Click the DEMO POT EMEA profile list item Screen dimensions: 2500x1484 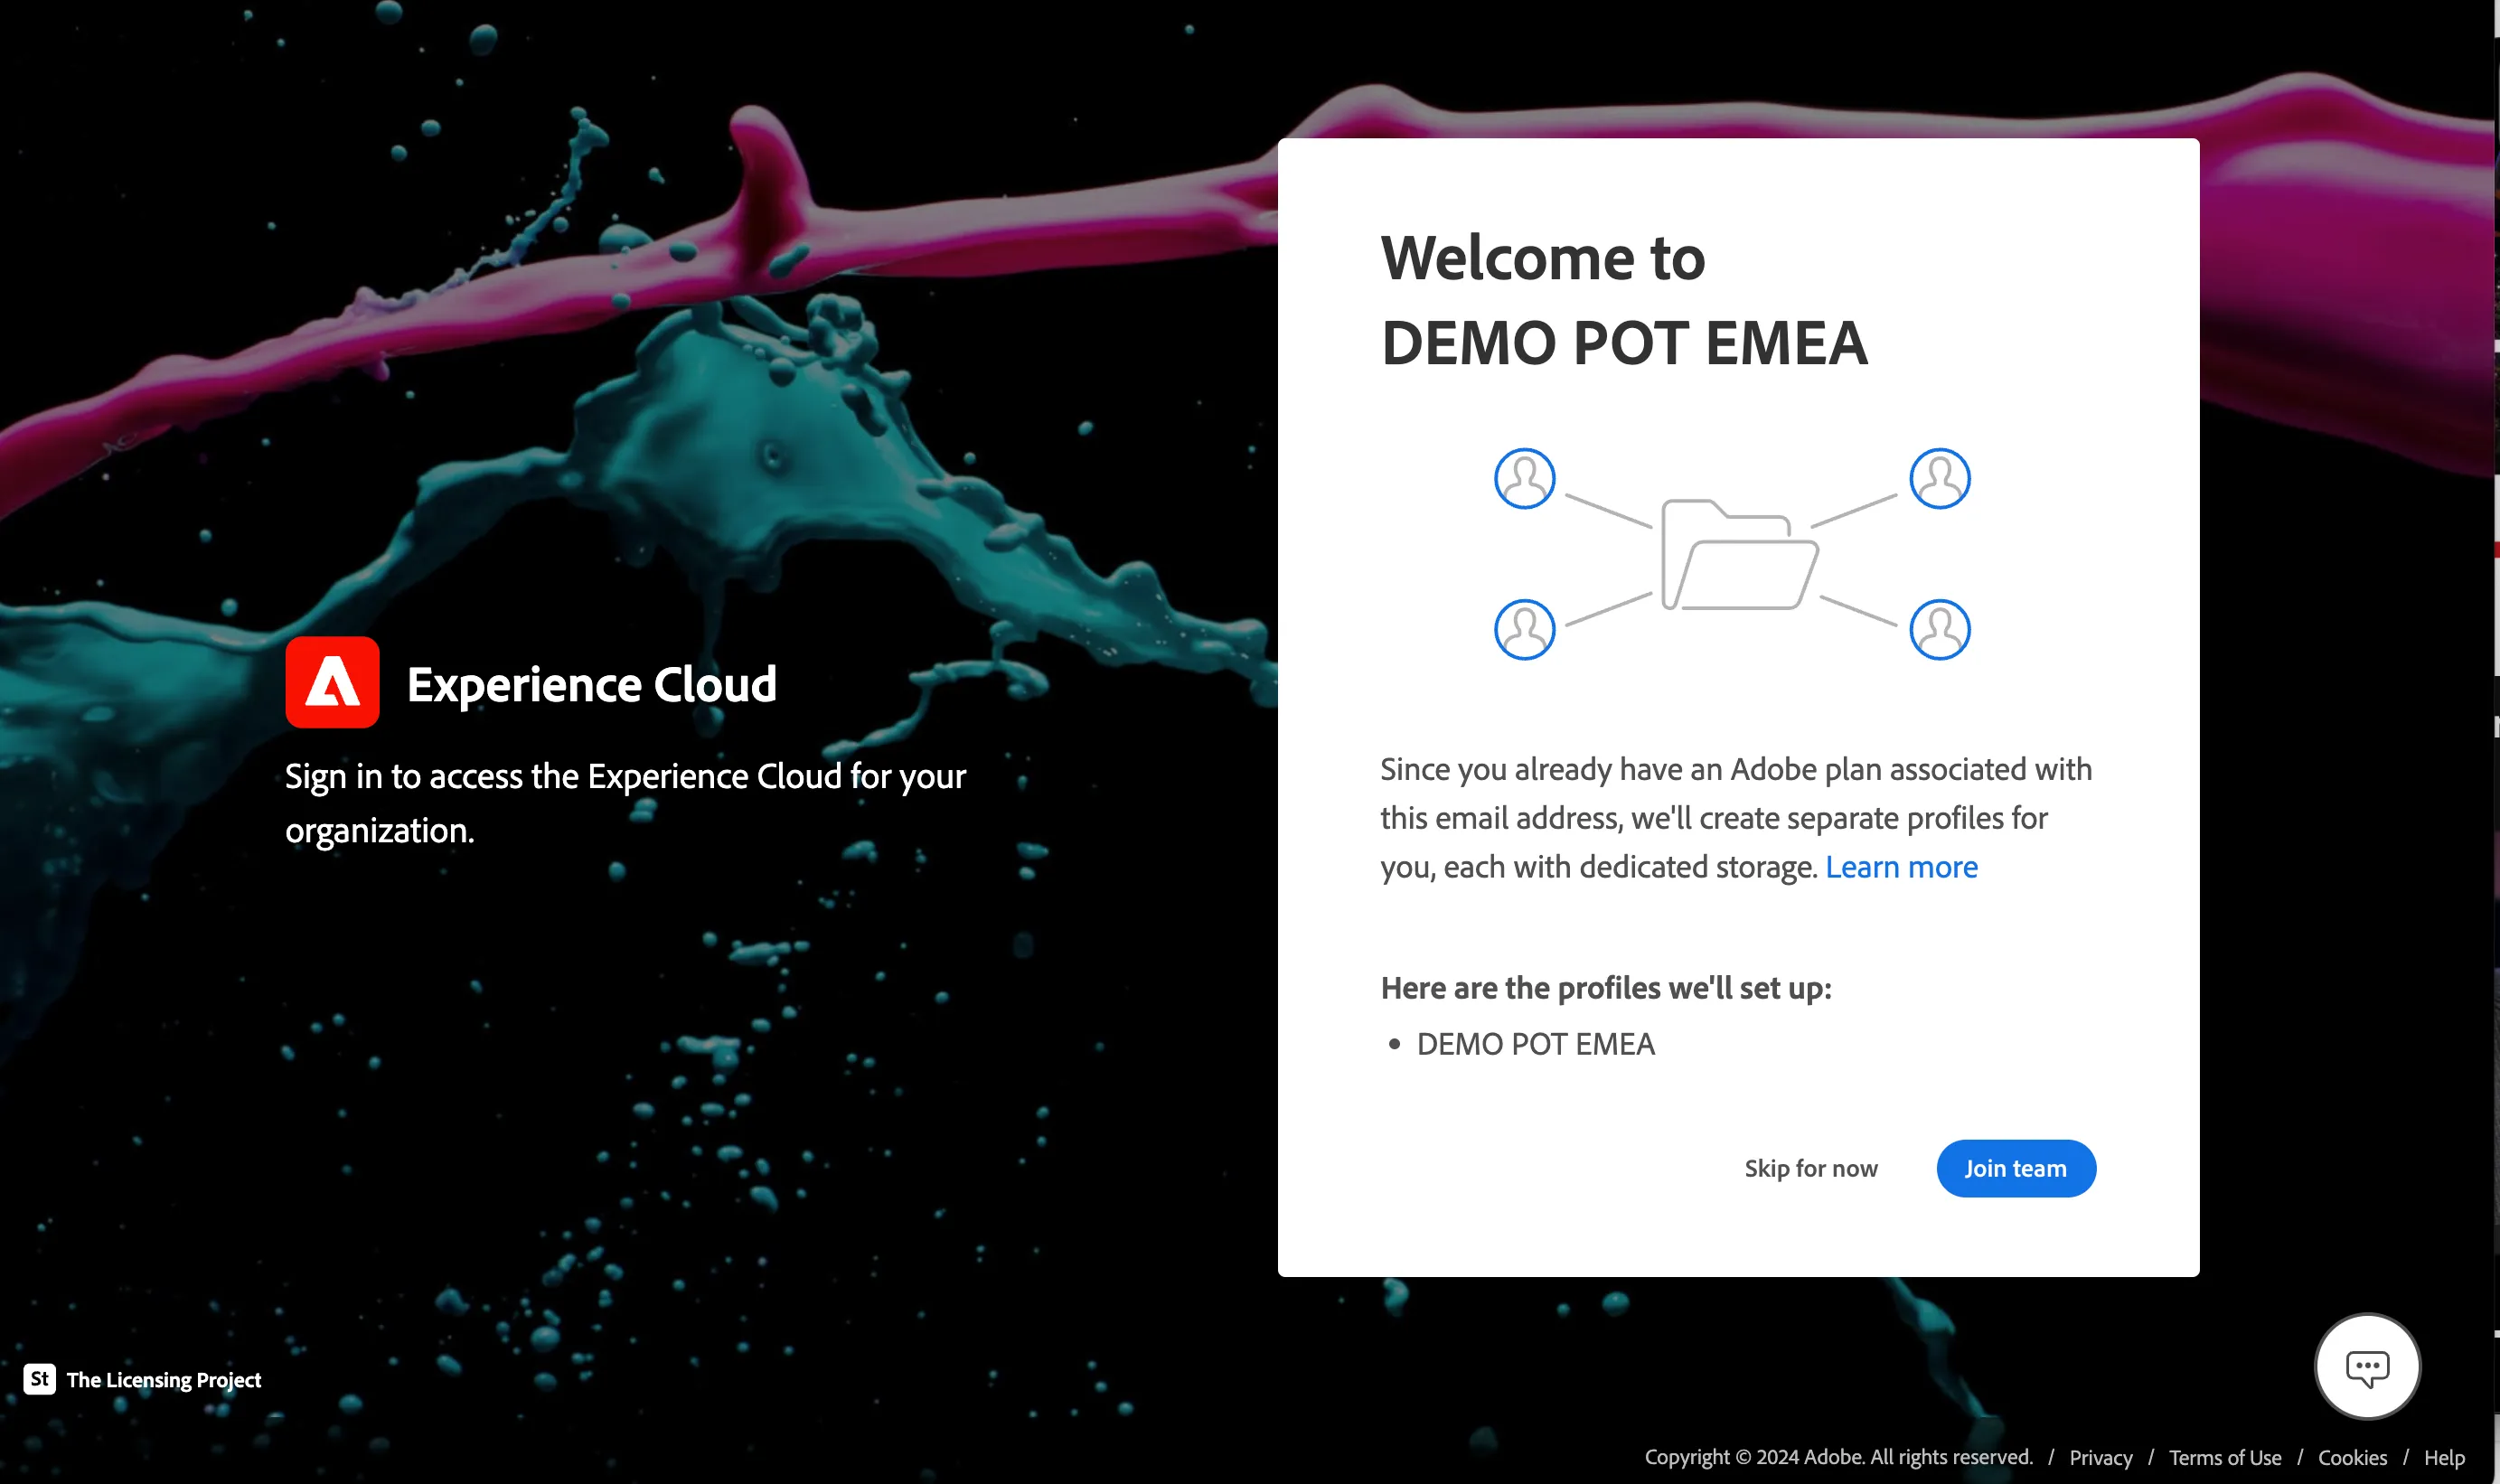pyautogui.click(x=1535, y=1044)
